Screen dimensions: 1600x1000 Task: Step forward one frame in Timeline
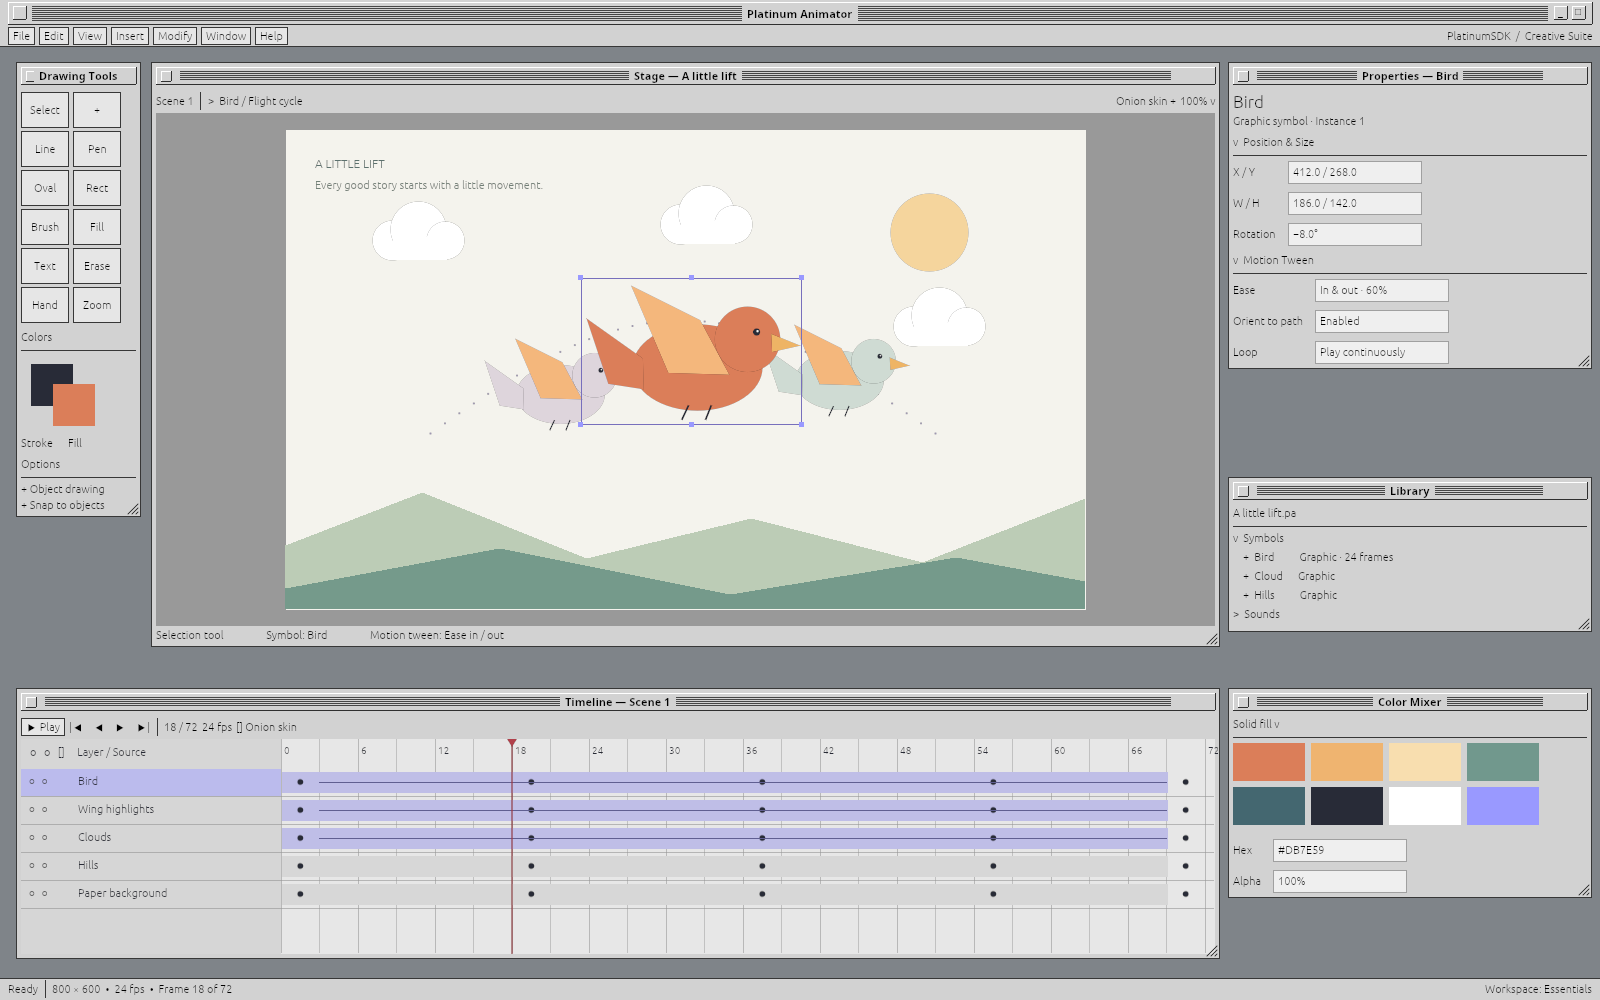coord(120,727)
